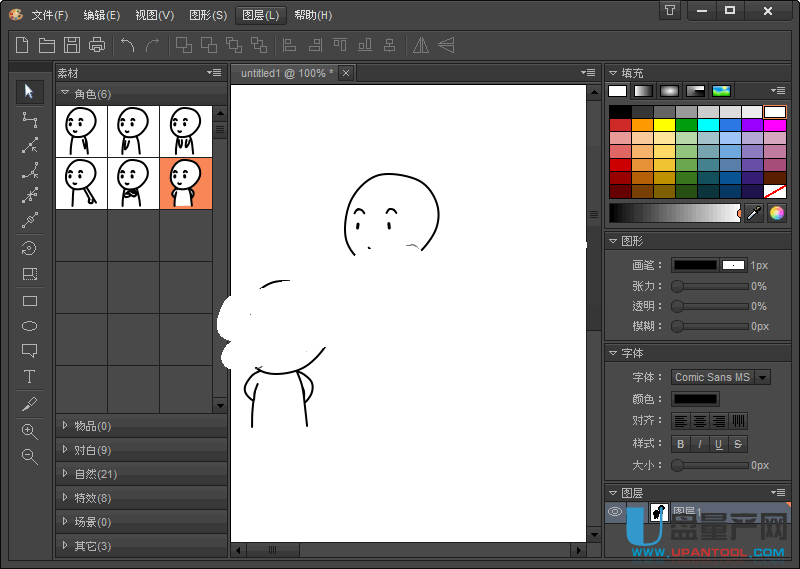The width and height of the screenshot is (800, 569).
Task: Pick the ellipse shape tool
Action: tap(29, 326)
